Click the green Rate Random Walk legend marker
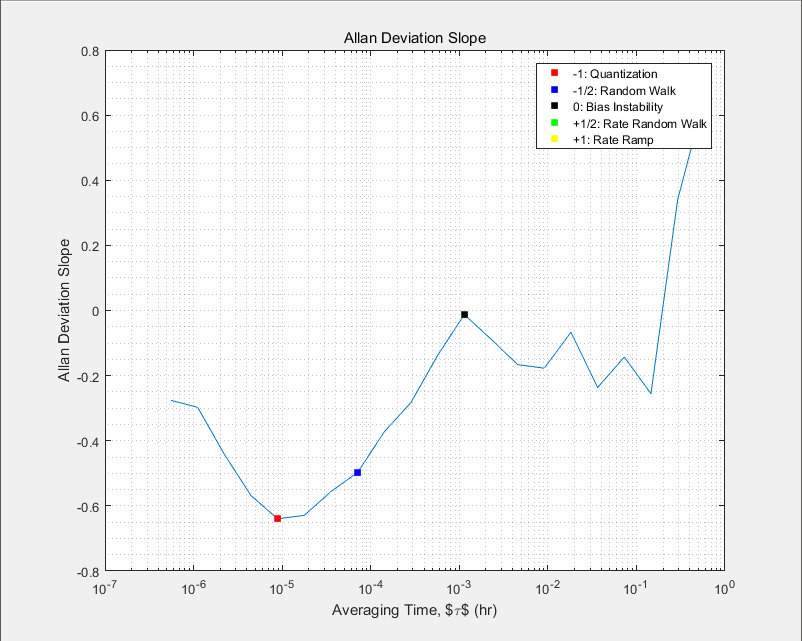The image size is (802, 641). point(554,123)
